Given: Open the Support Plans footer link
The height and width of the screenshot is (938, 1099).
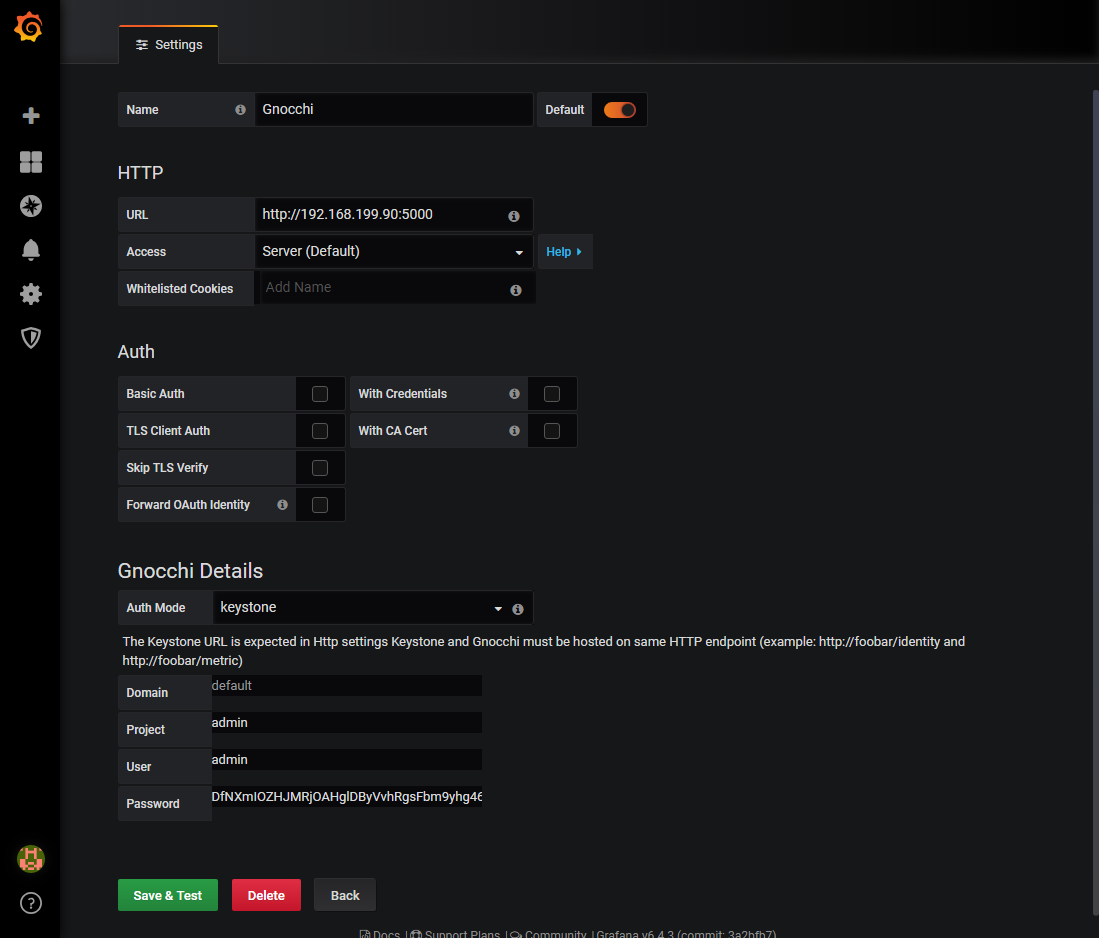Looking at the screenshot, I should (456, 934).
